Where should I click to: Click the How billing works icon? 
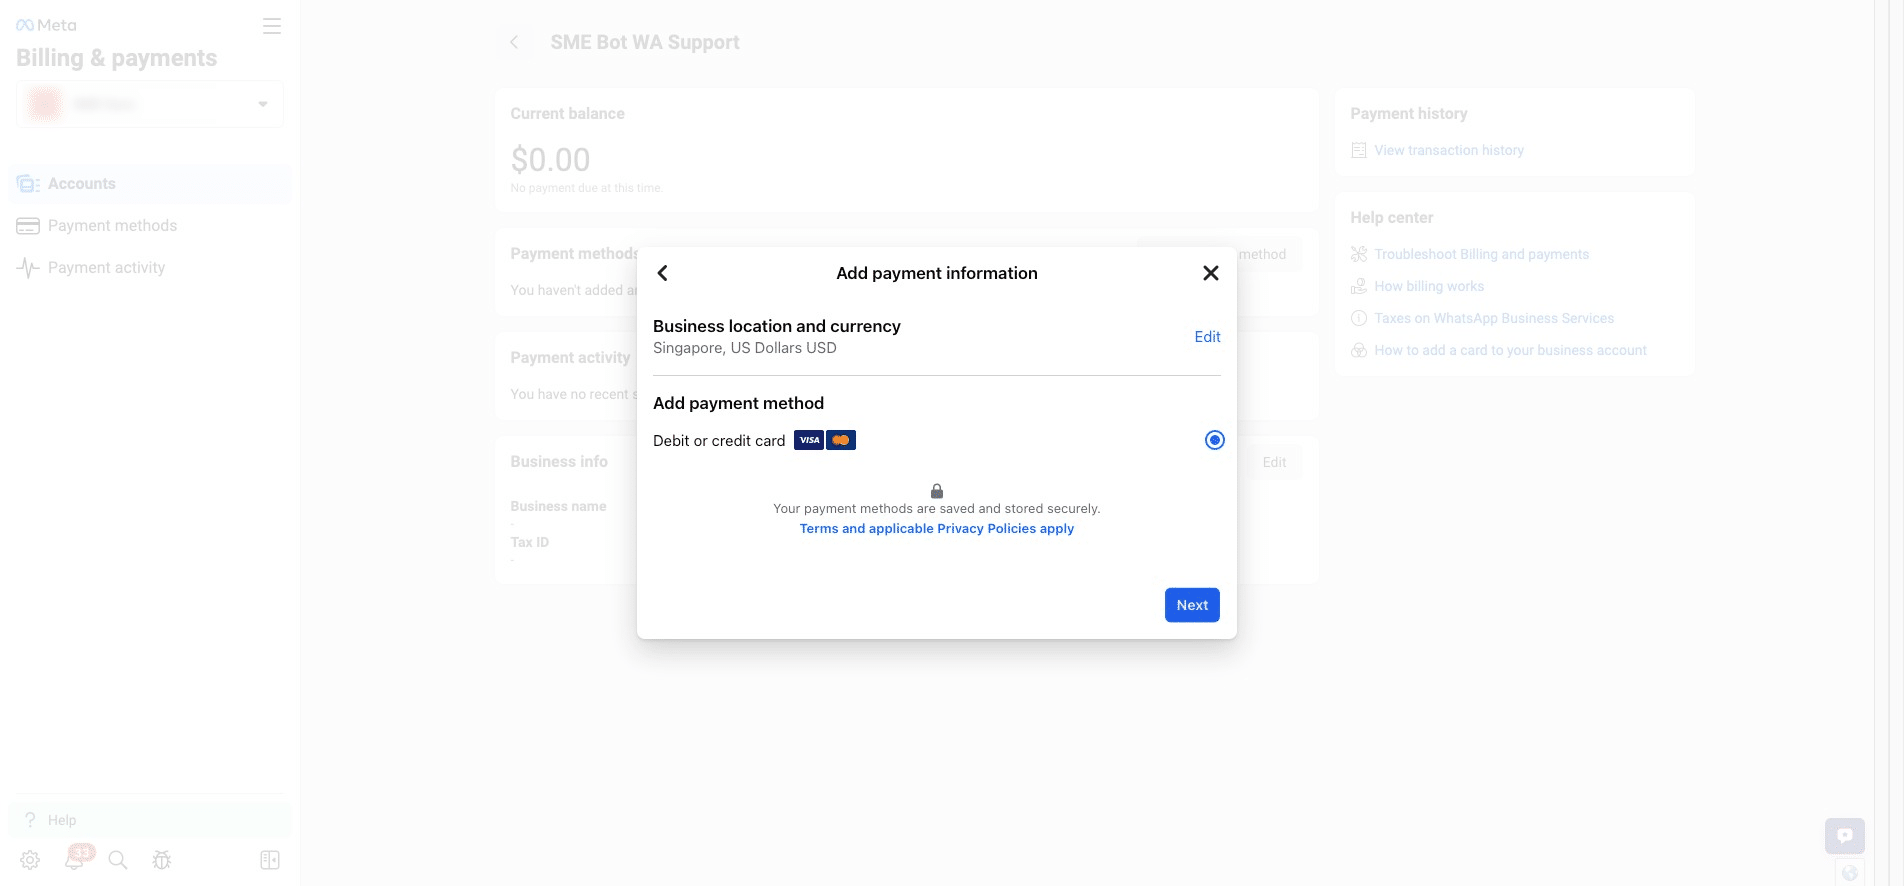pos(1359,286)
